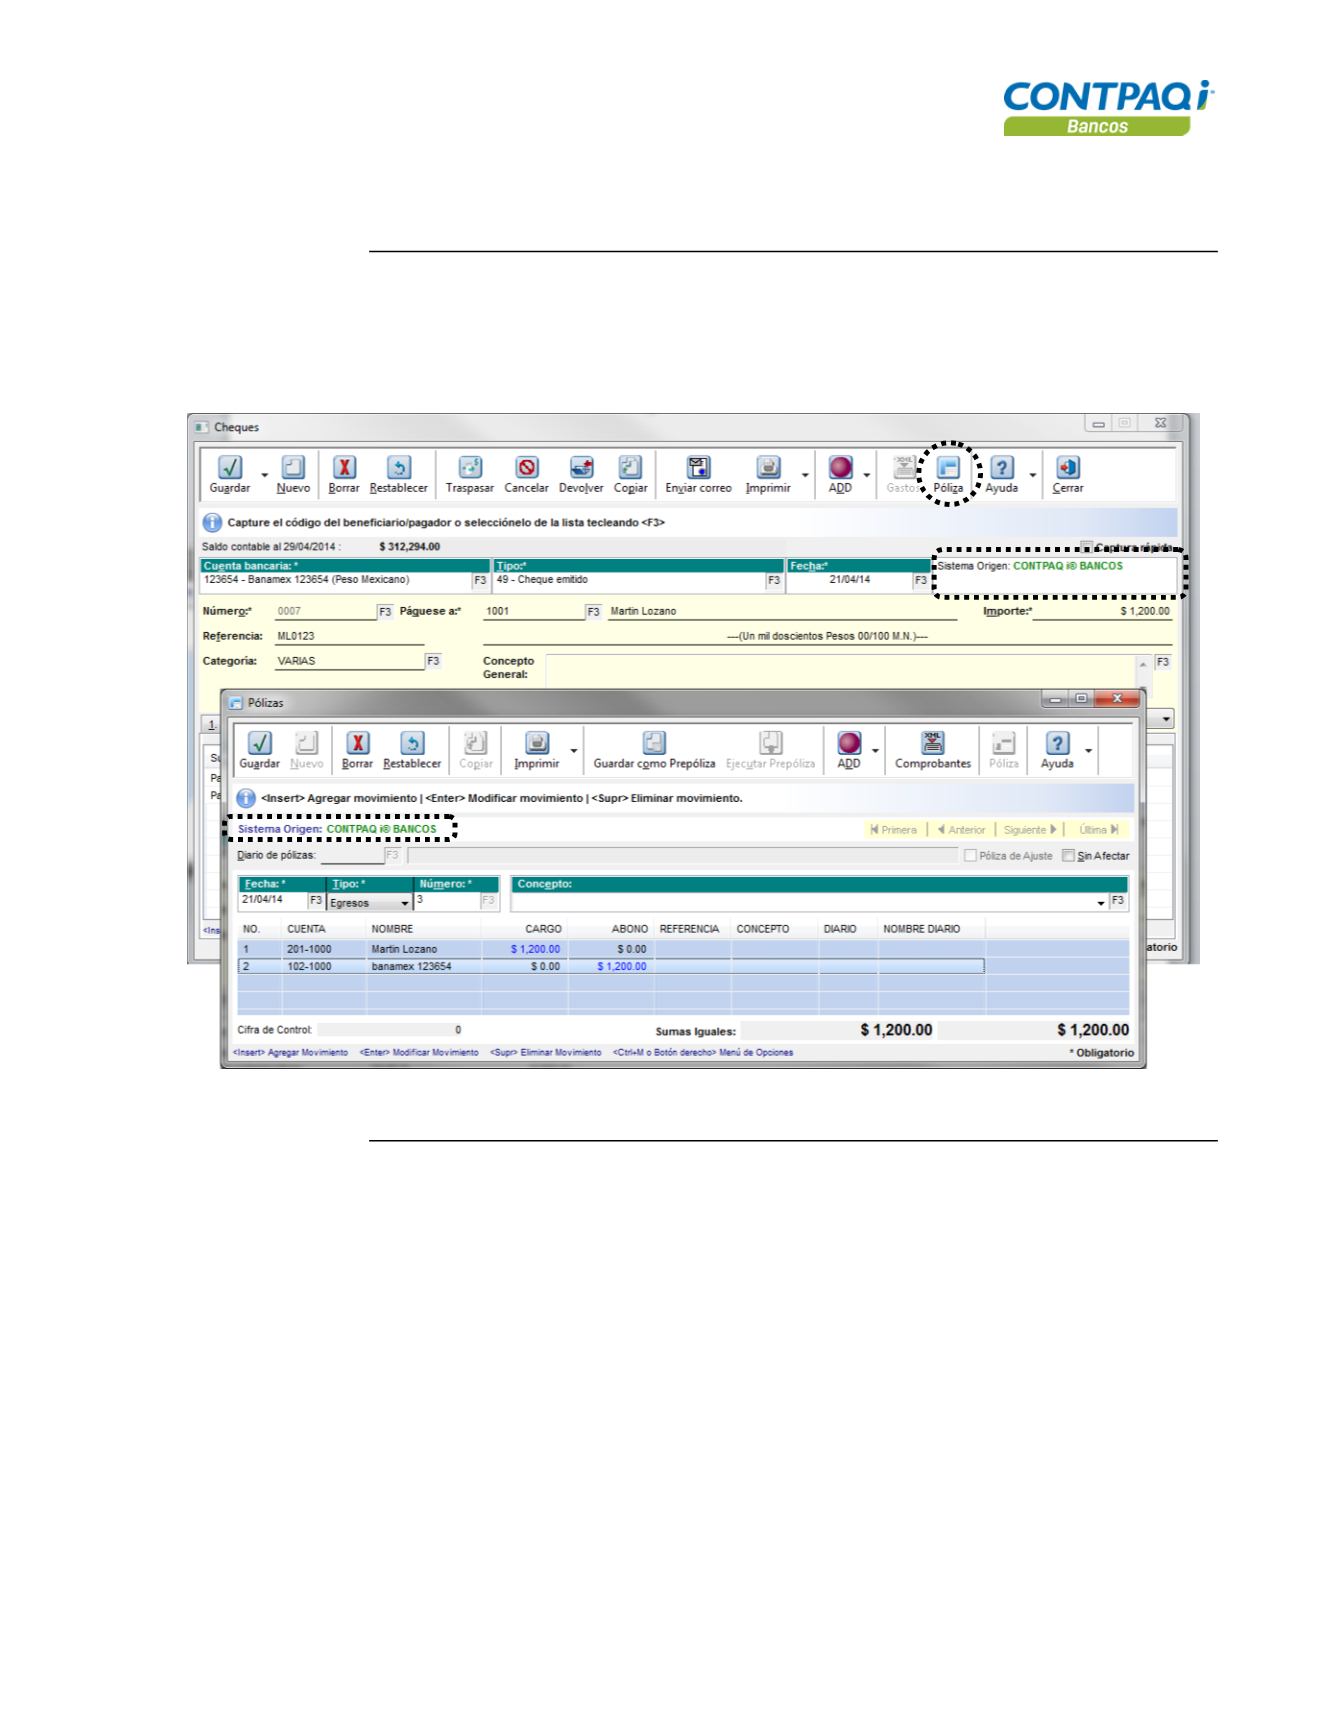Click F3 button beside Cuenta bancaria field
The width and height of the screenshot is (1338, 1731).
coord(479,580)
